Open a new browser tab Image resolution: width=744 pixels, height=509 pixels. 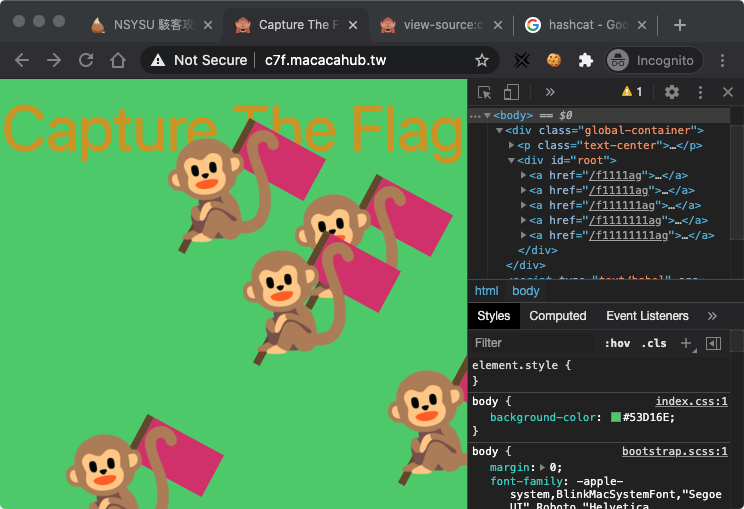tap(679, 25)
